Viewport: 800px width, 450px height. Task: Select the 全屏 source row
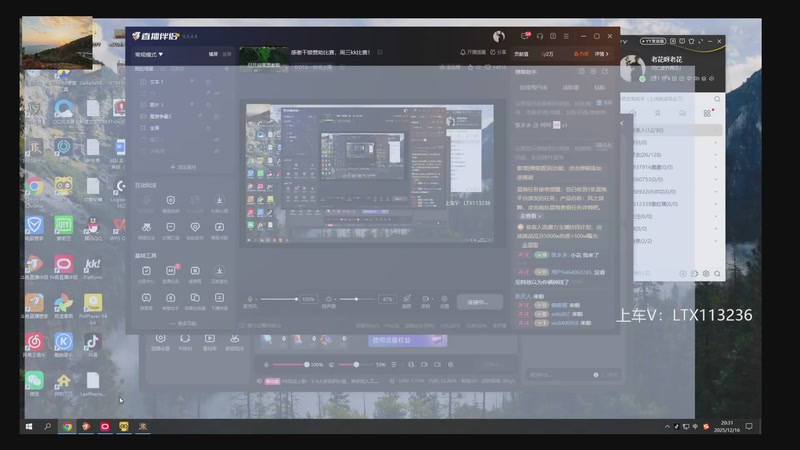click(181, 128)
